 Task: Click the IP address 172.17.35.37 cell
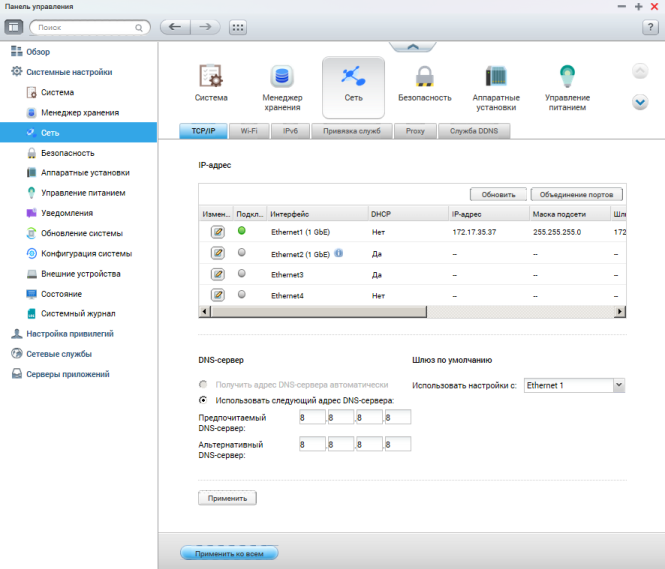tap(474, 232)
